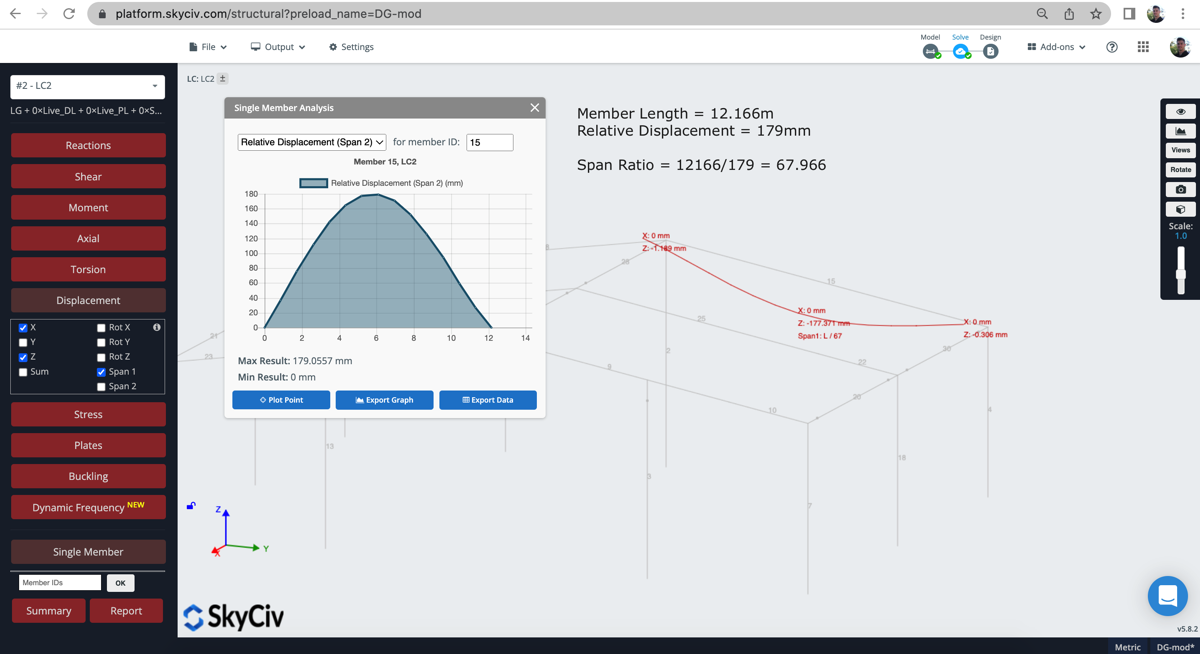
Task: Uncheck the X displacement checkbox
Action: (x=23, y=328)
